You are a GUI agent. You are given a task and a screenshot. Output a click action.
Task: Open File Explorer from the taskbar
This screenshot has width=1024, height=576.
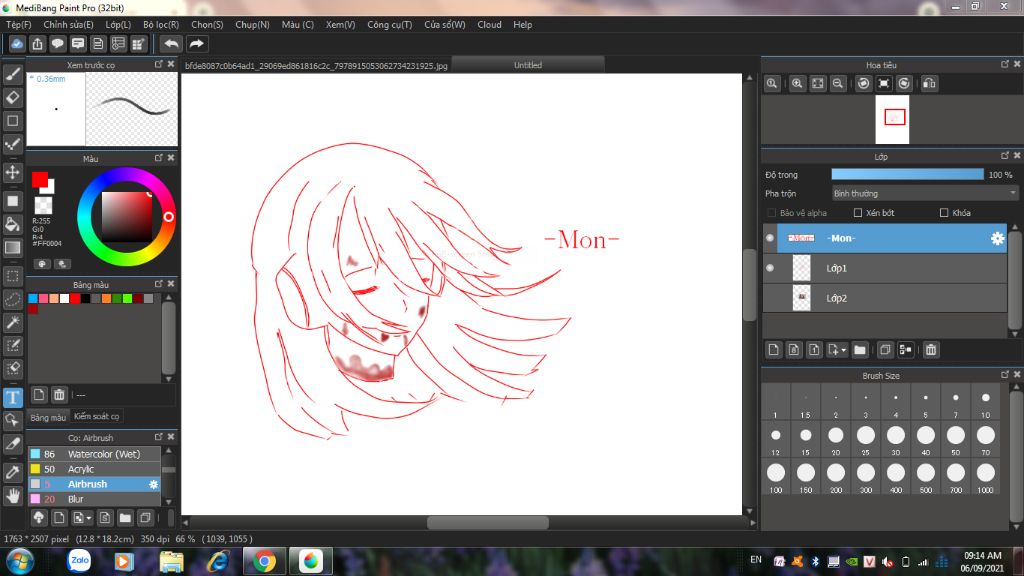click(x=172, y=561)
